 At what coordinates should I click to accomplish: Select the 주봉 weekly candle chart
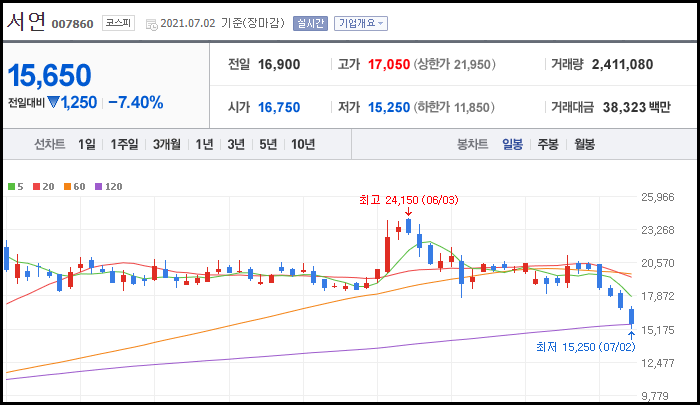click(x=548, y=144)
